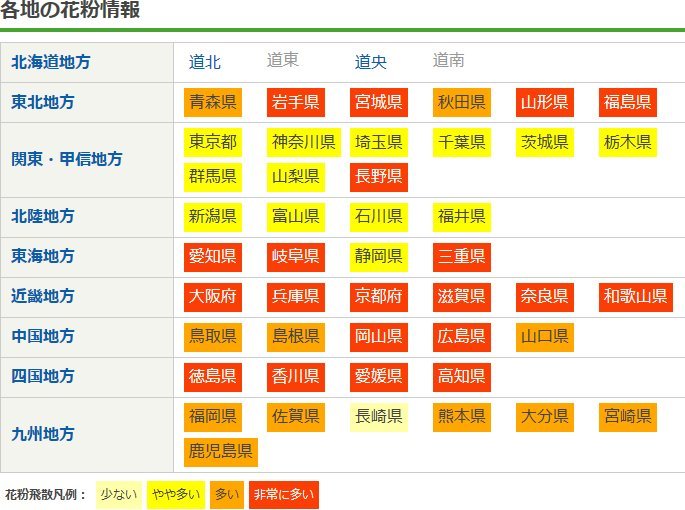
Task: Select 和歌山県 in the Kinki row
Action: (x=635, y=296)
